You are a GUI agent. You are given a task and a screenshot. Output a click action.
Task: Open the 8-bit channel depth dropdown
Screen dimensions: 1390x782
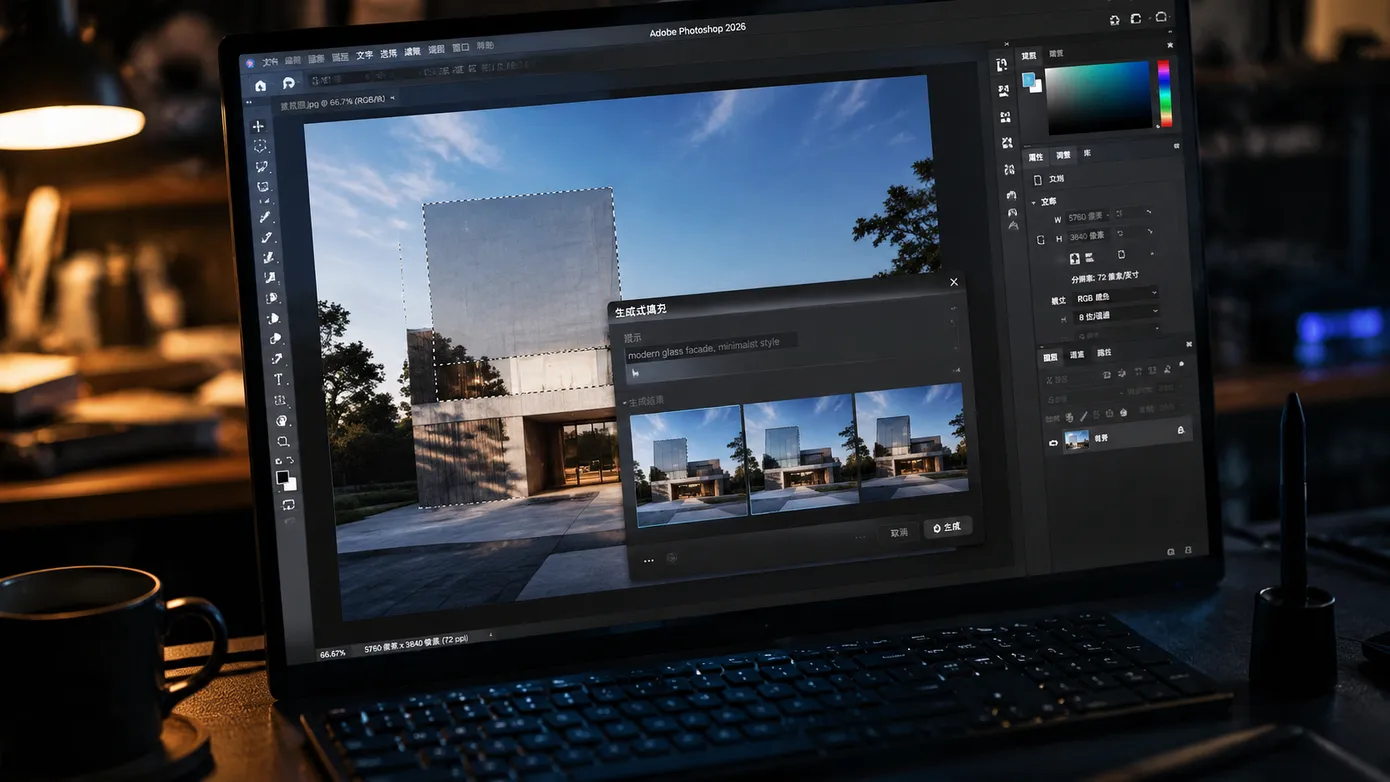[x=1115, y=317]
